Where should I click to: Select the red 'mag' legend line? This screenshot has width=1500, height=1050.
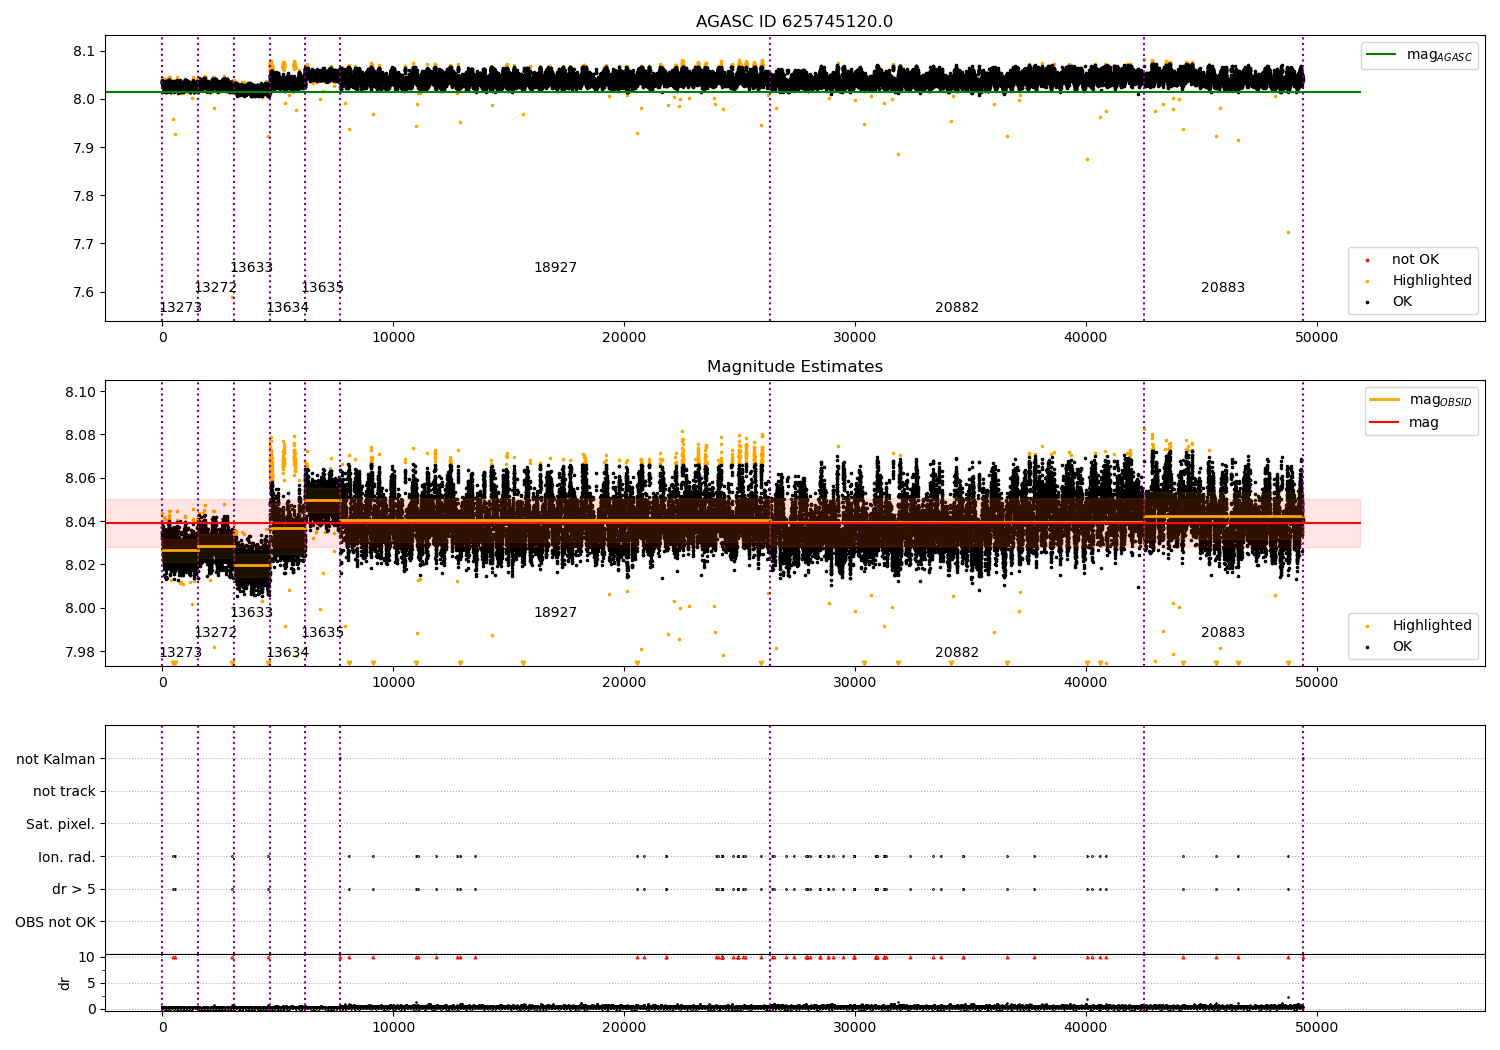[x=1385, y=423]
